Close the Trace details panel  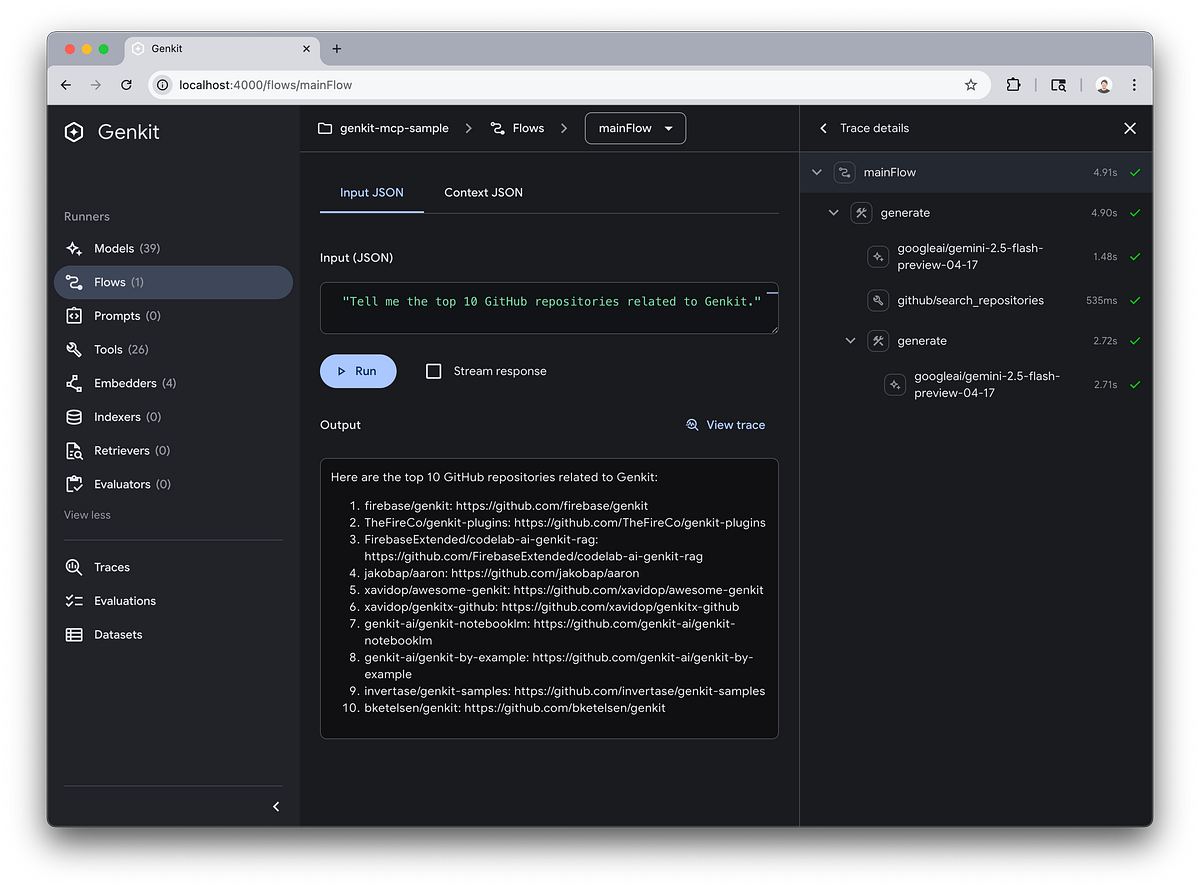pos(1130,128)
